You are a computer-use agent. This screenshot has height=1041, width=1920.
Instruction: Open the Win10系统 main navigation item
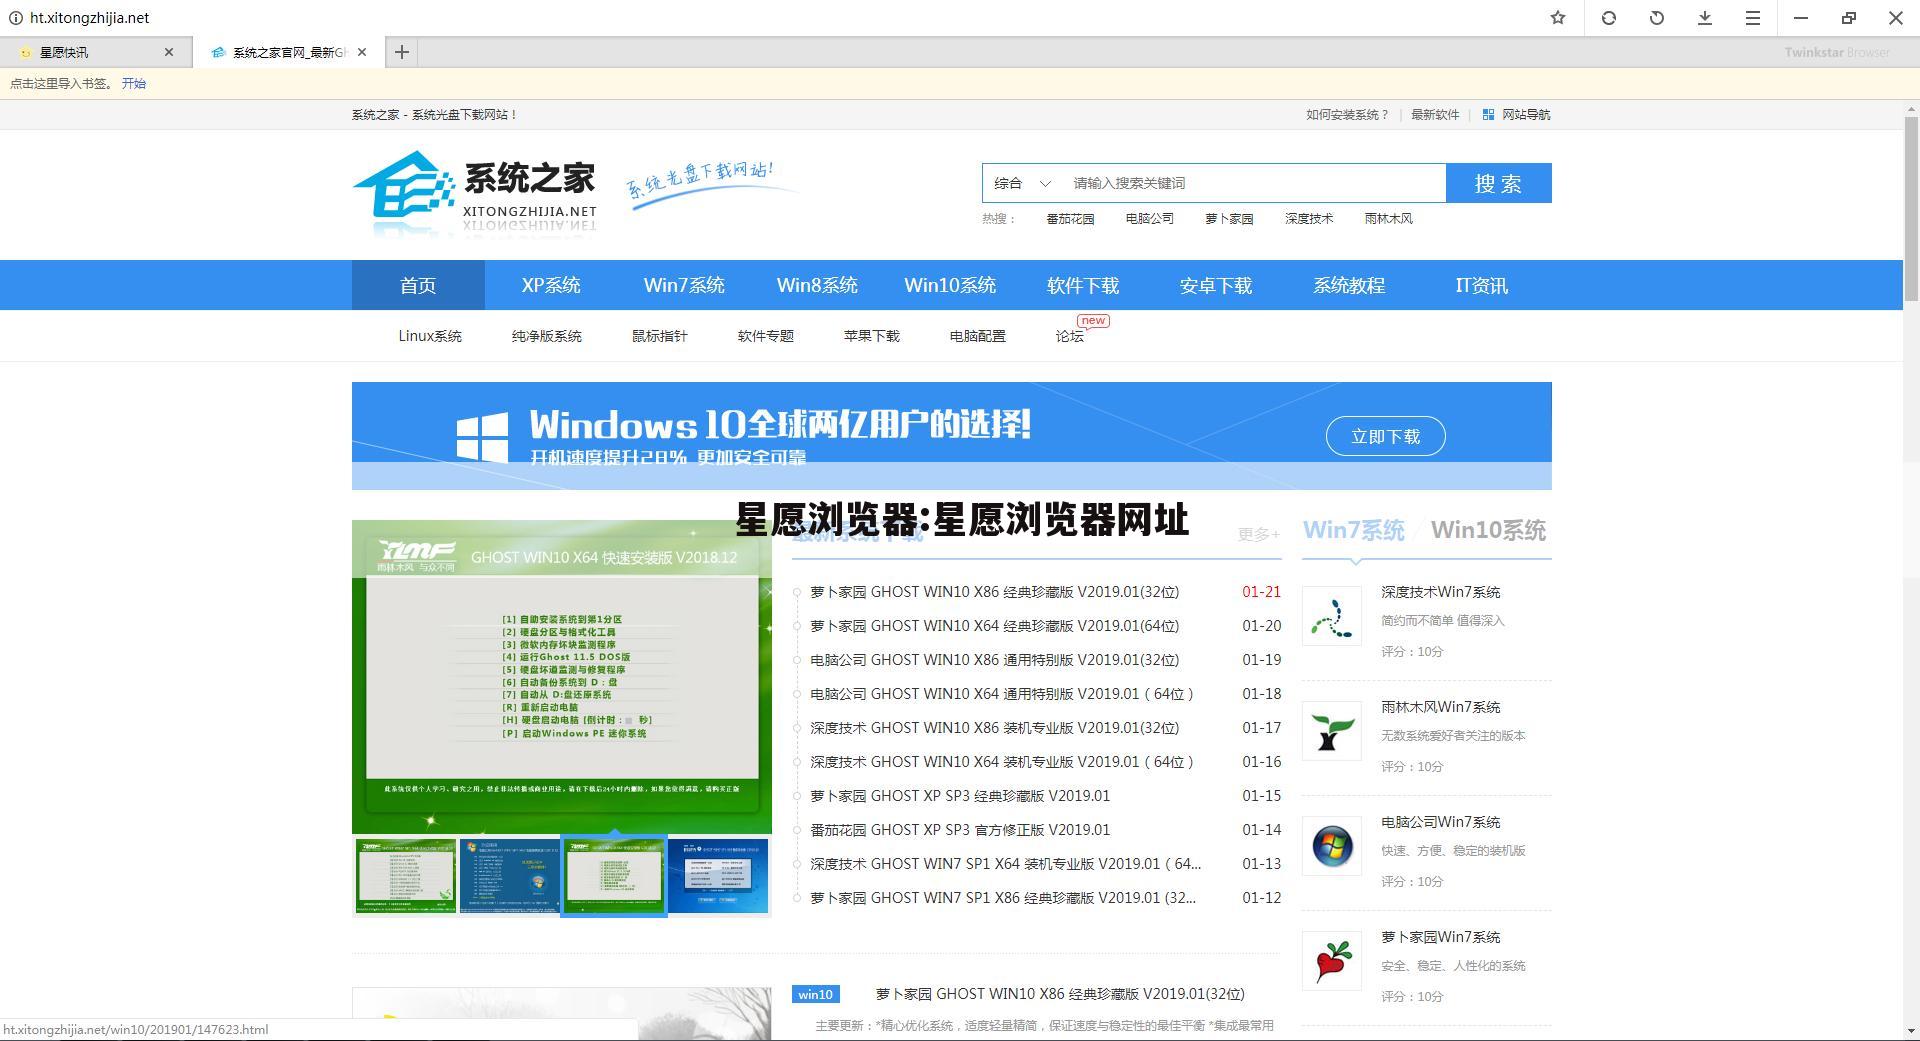click(950, 285)
